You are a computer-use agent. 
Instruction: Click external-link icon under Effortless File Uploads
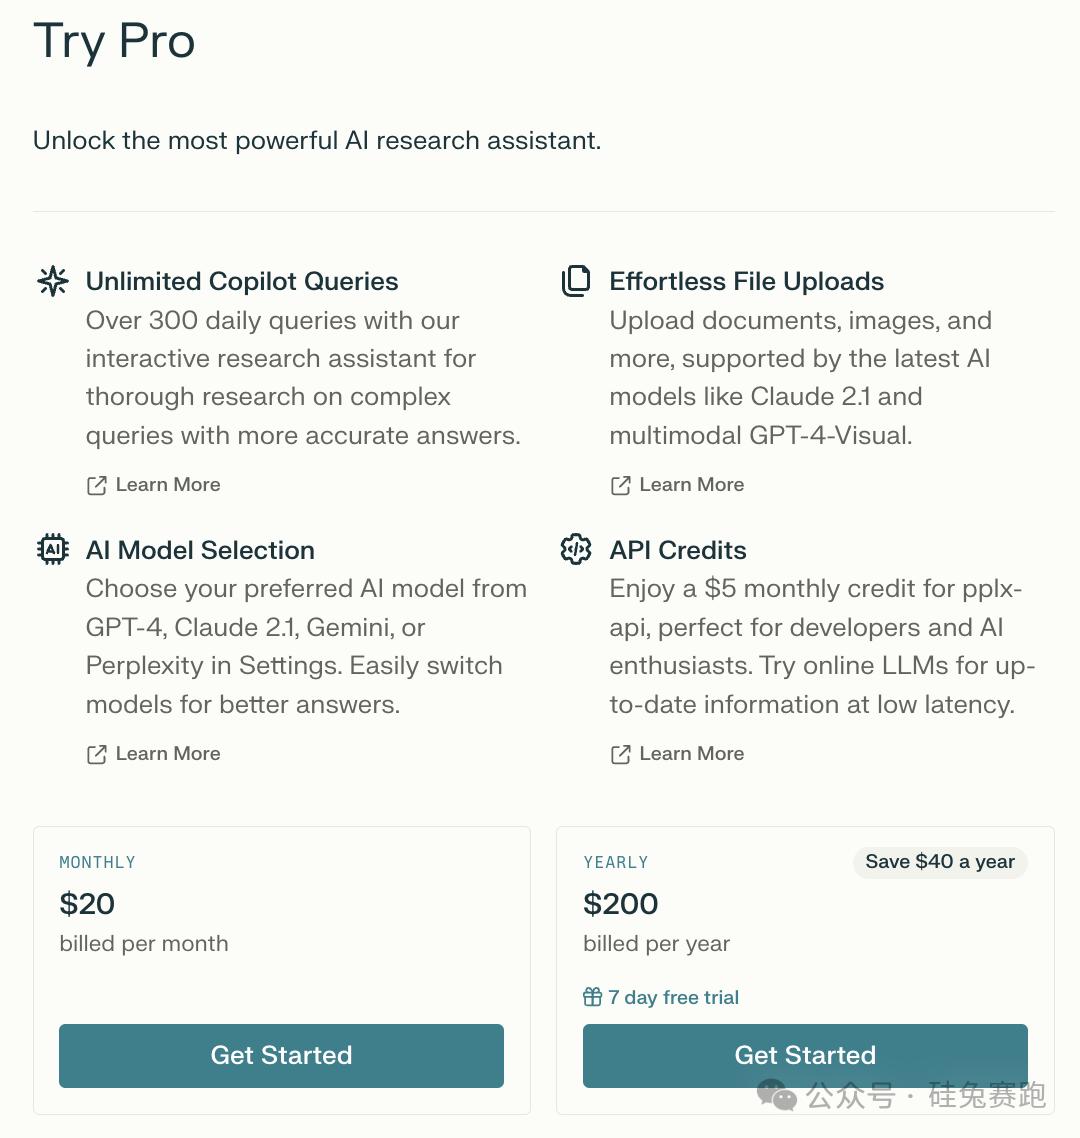[621, 485]
